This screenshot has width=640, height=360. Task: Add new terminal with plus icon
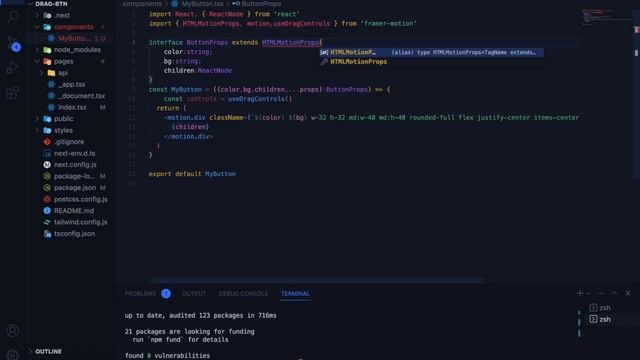(580, 293)
